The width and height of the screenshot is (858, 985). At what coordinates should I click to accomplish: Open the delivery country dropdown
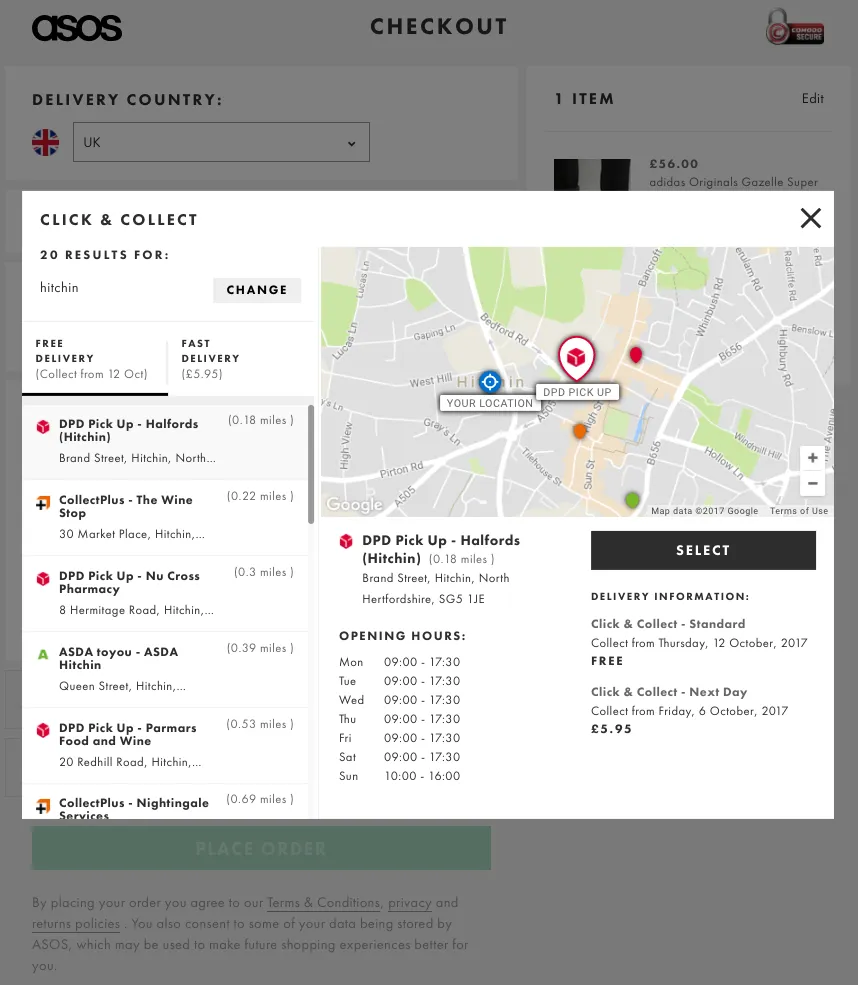[221, 142]
